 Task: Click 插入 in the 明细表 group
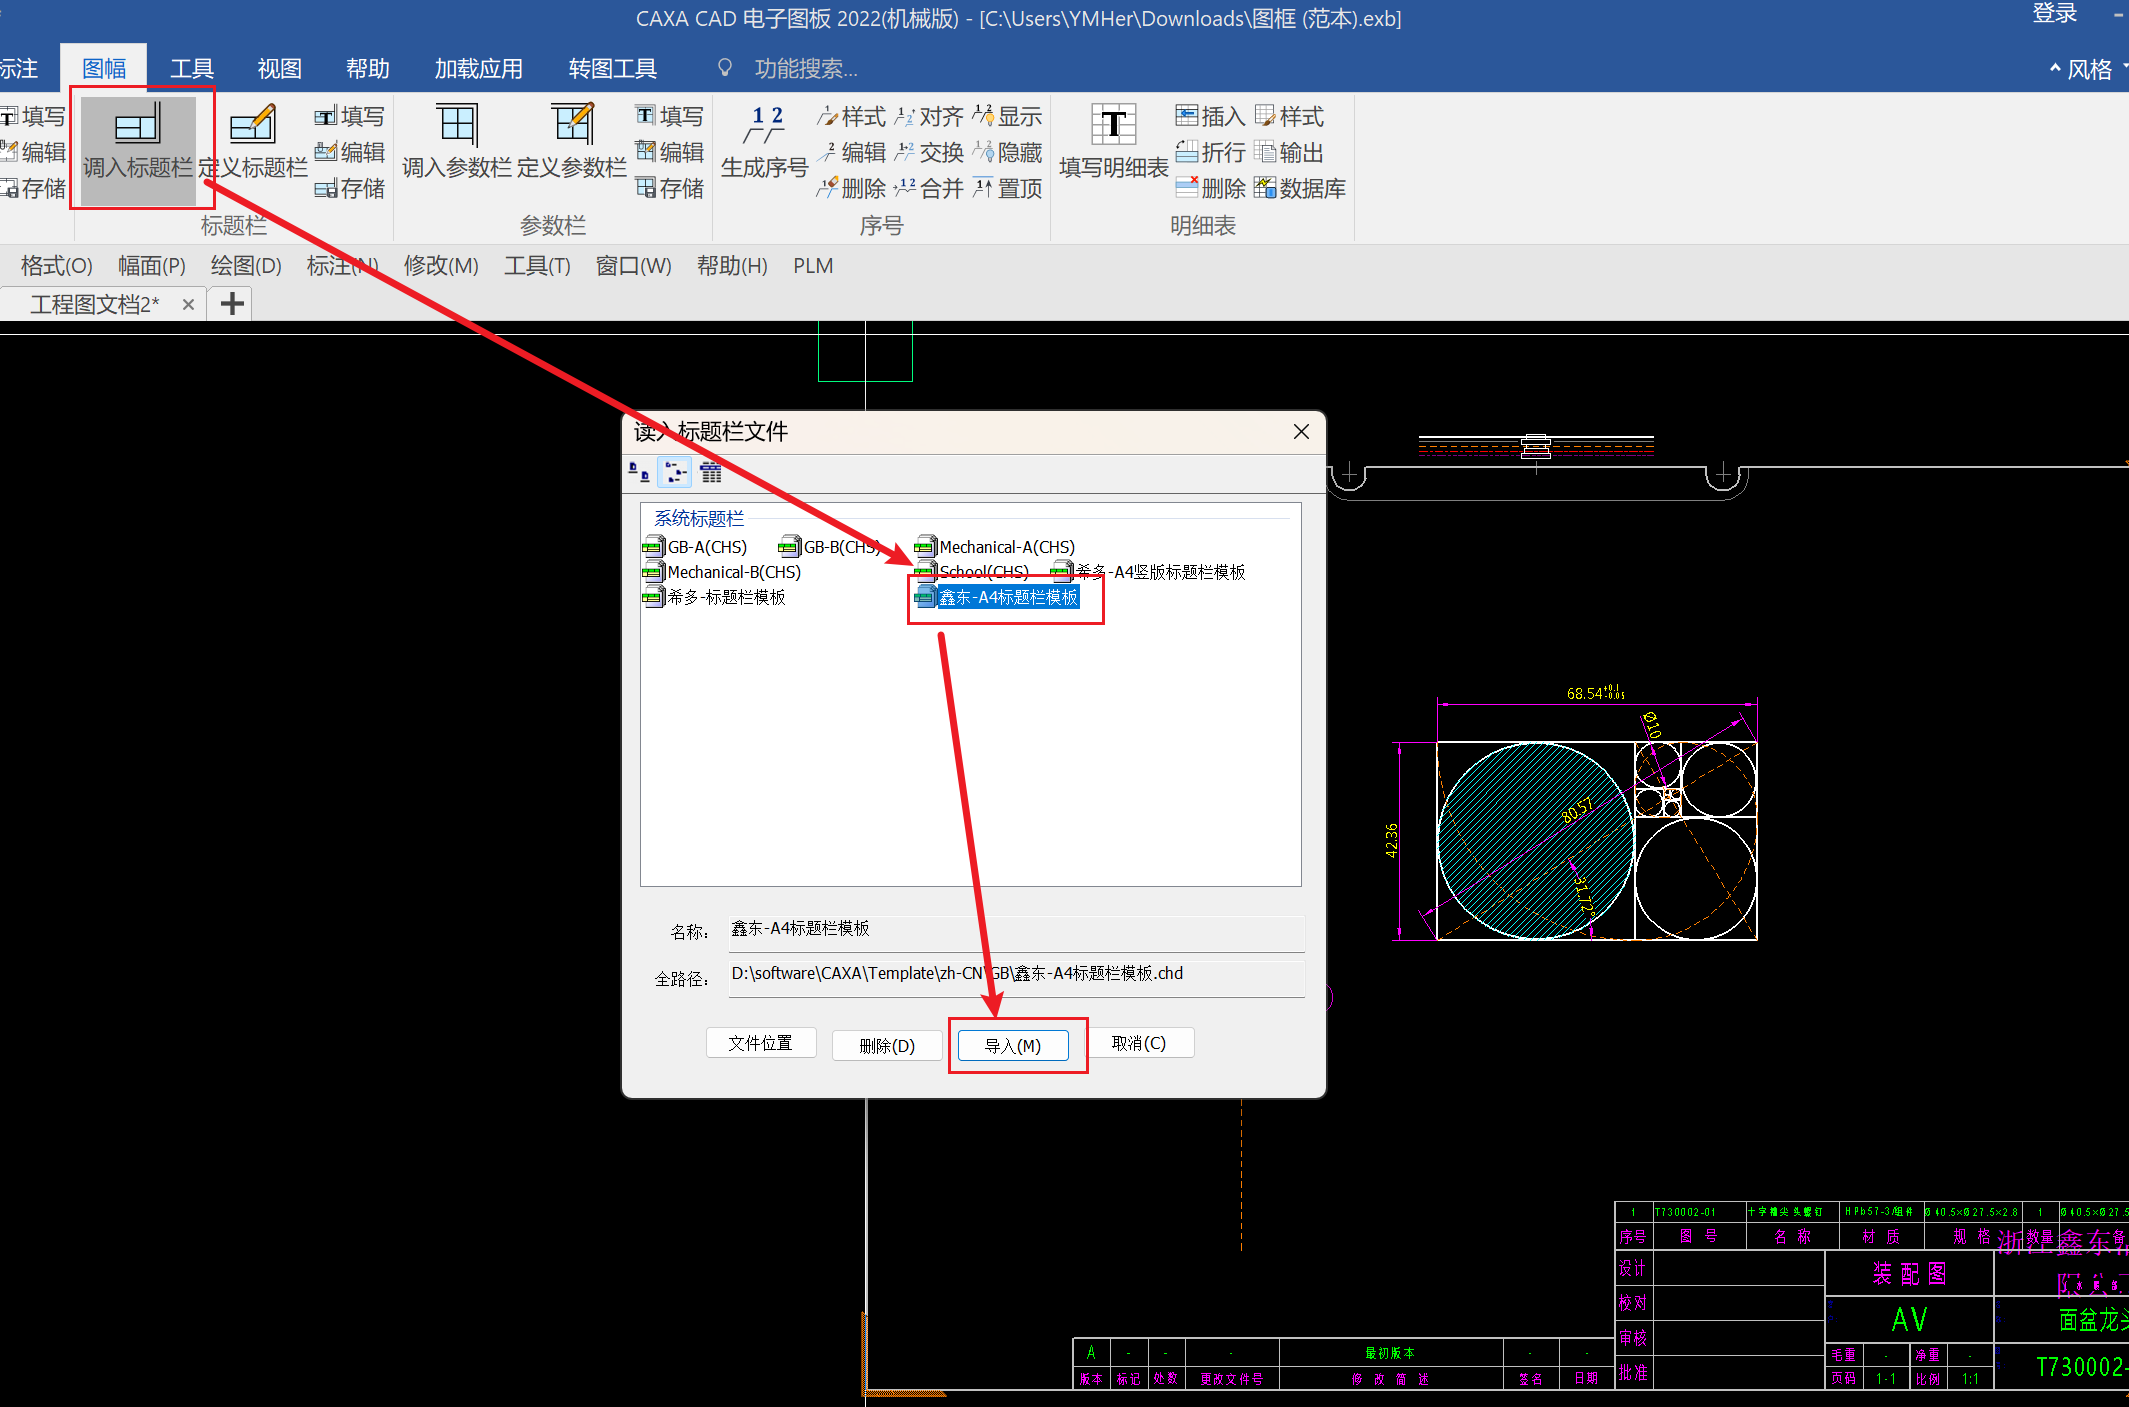1210,117
